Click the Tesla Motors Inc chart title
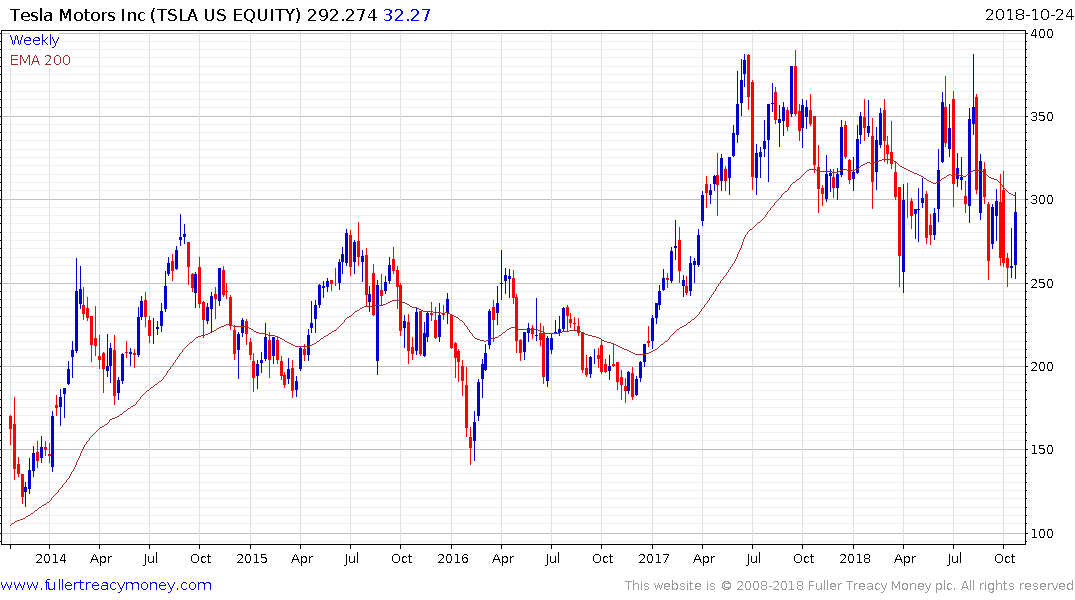 (x=156, y=15)
